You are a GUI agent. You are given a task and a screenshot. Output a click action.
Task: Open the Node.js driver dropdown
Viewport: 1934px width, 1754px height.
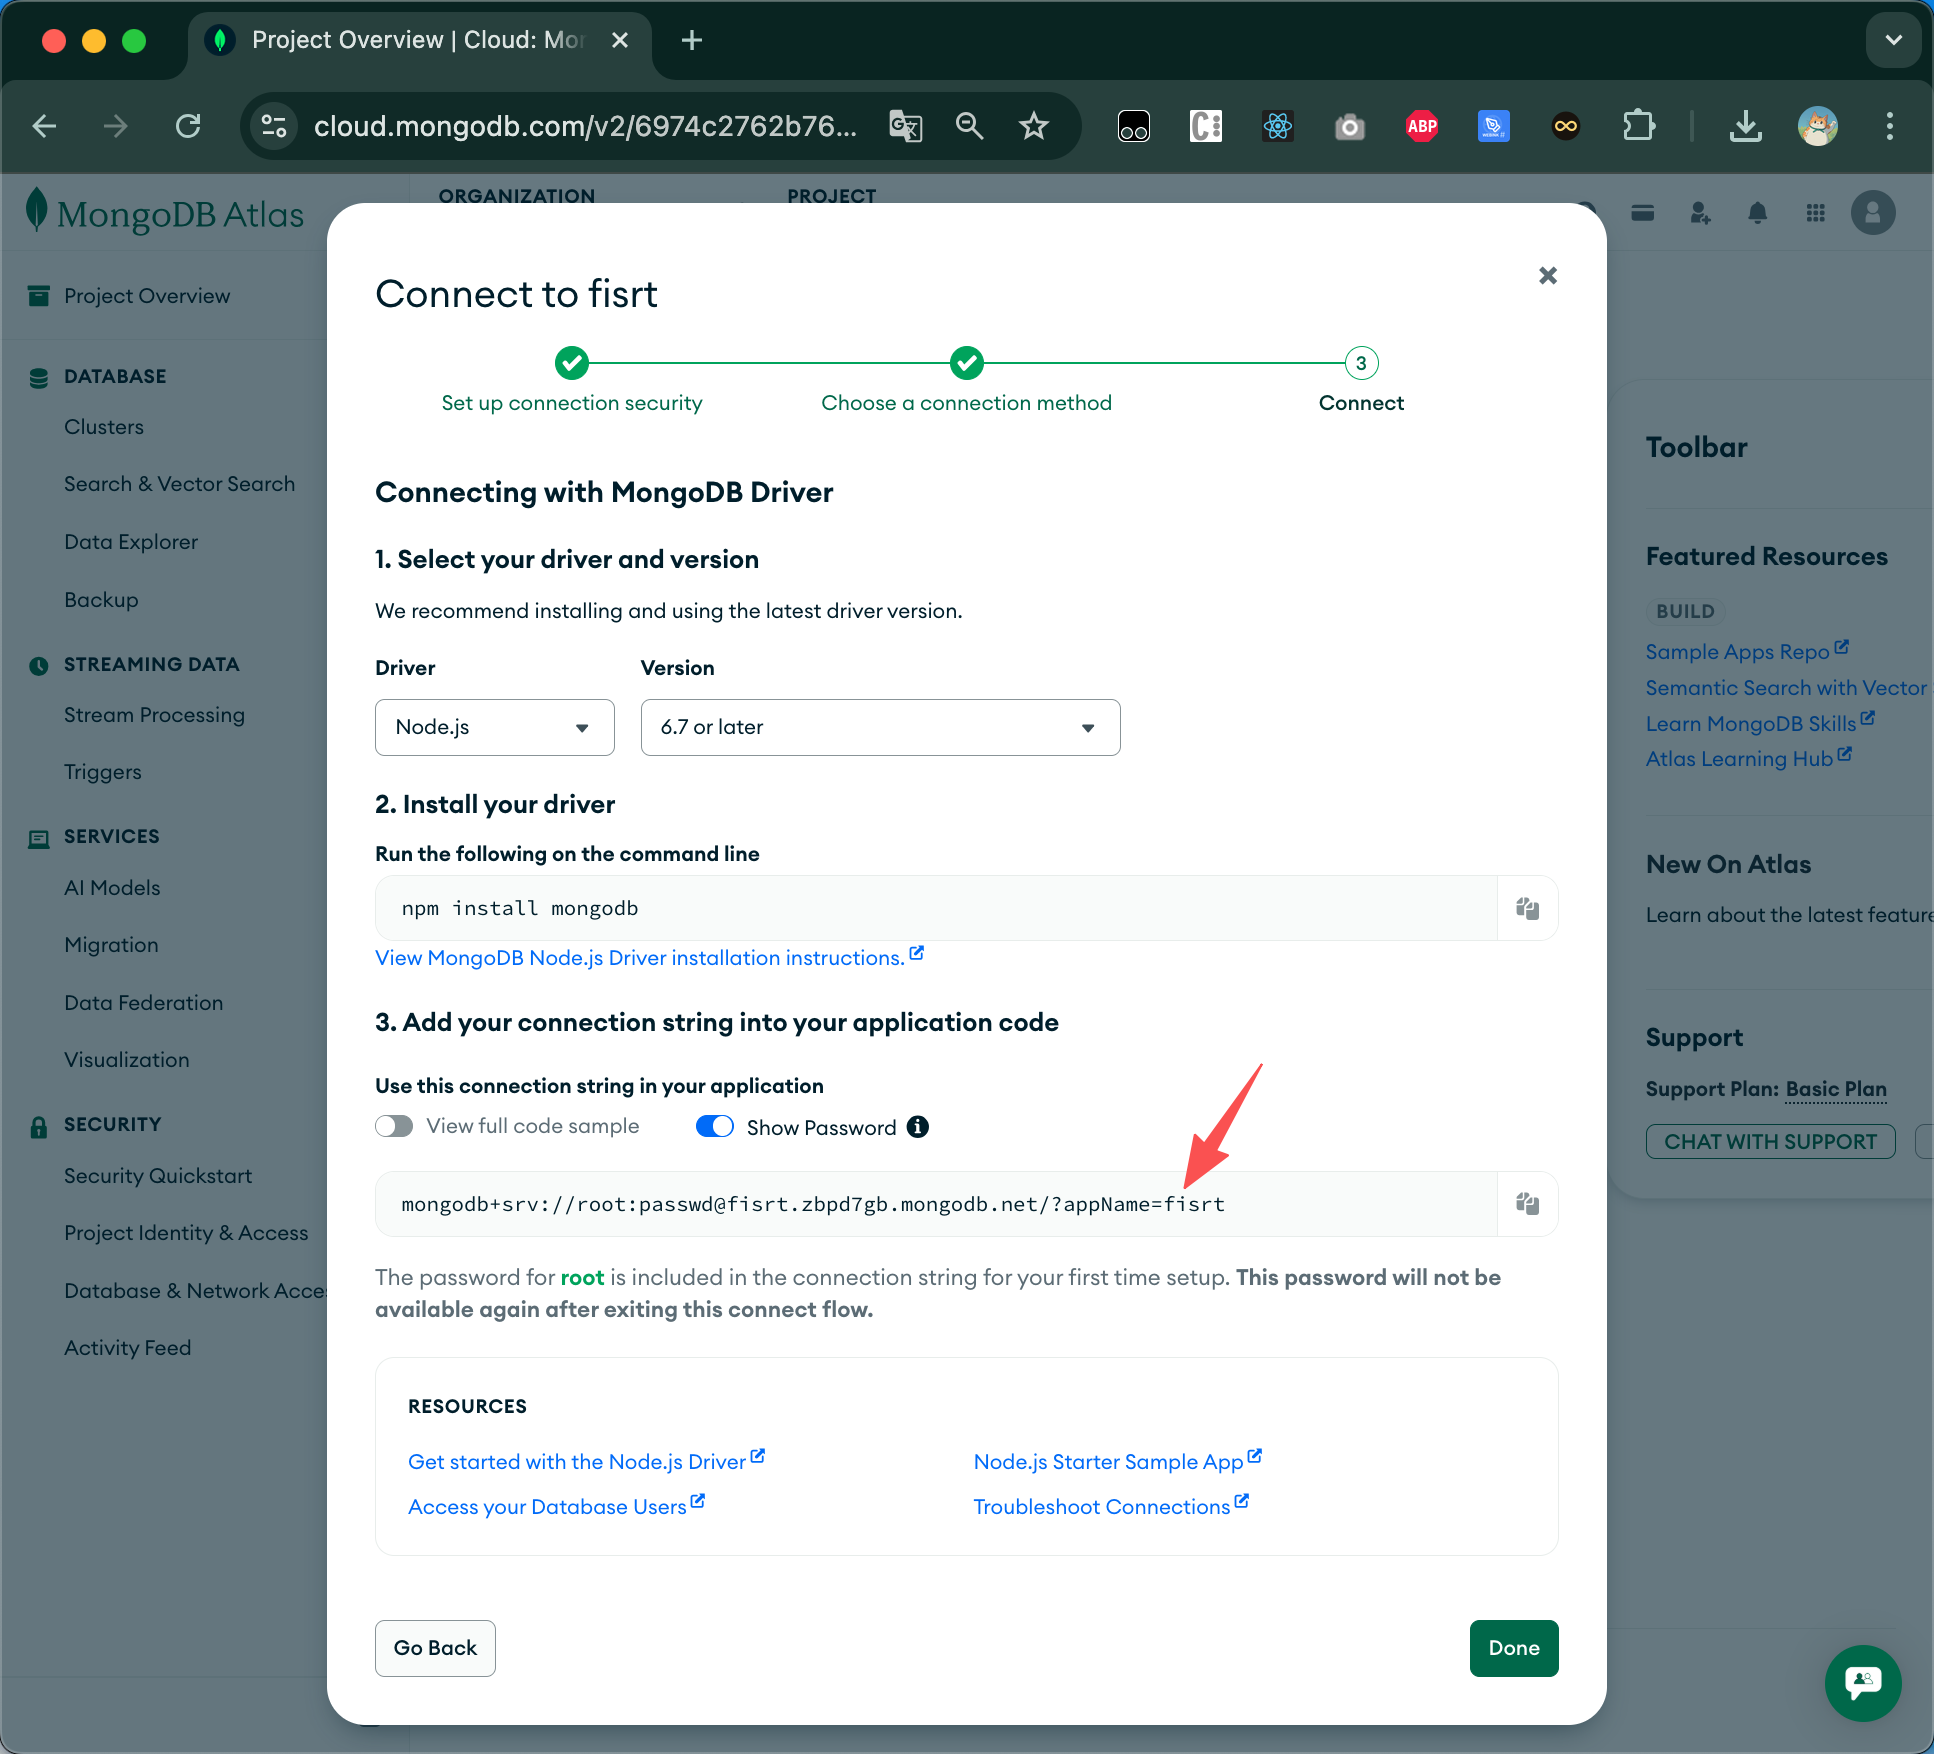tap(494, 727)
